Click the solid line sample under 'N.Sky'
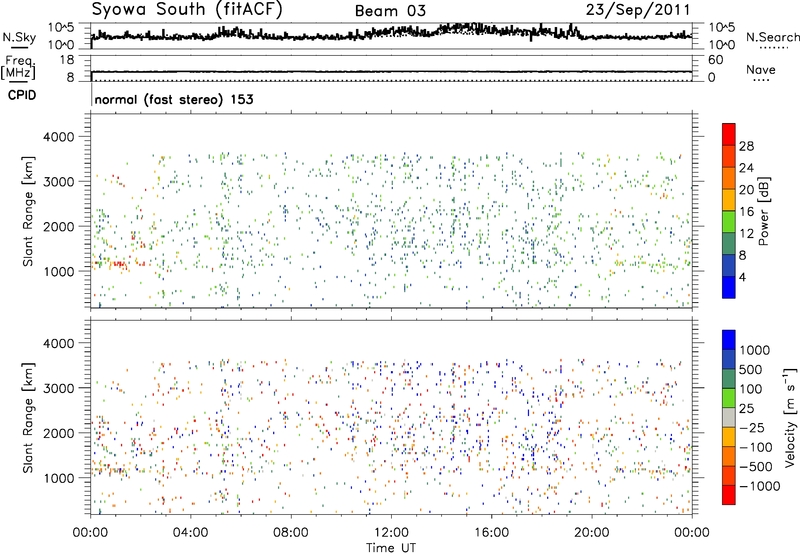The width and height of the screenshot is (800, 554). (19, 47)
